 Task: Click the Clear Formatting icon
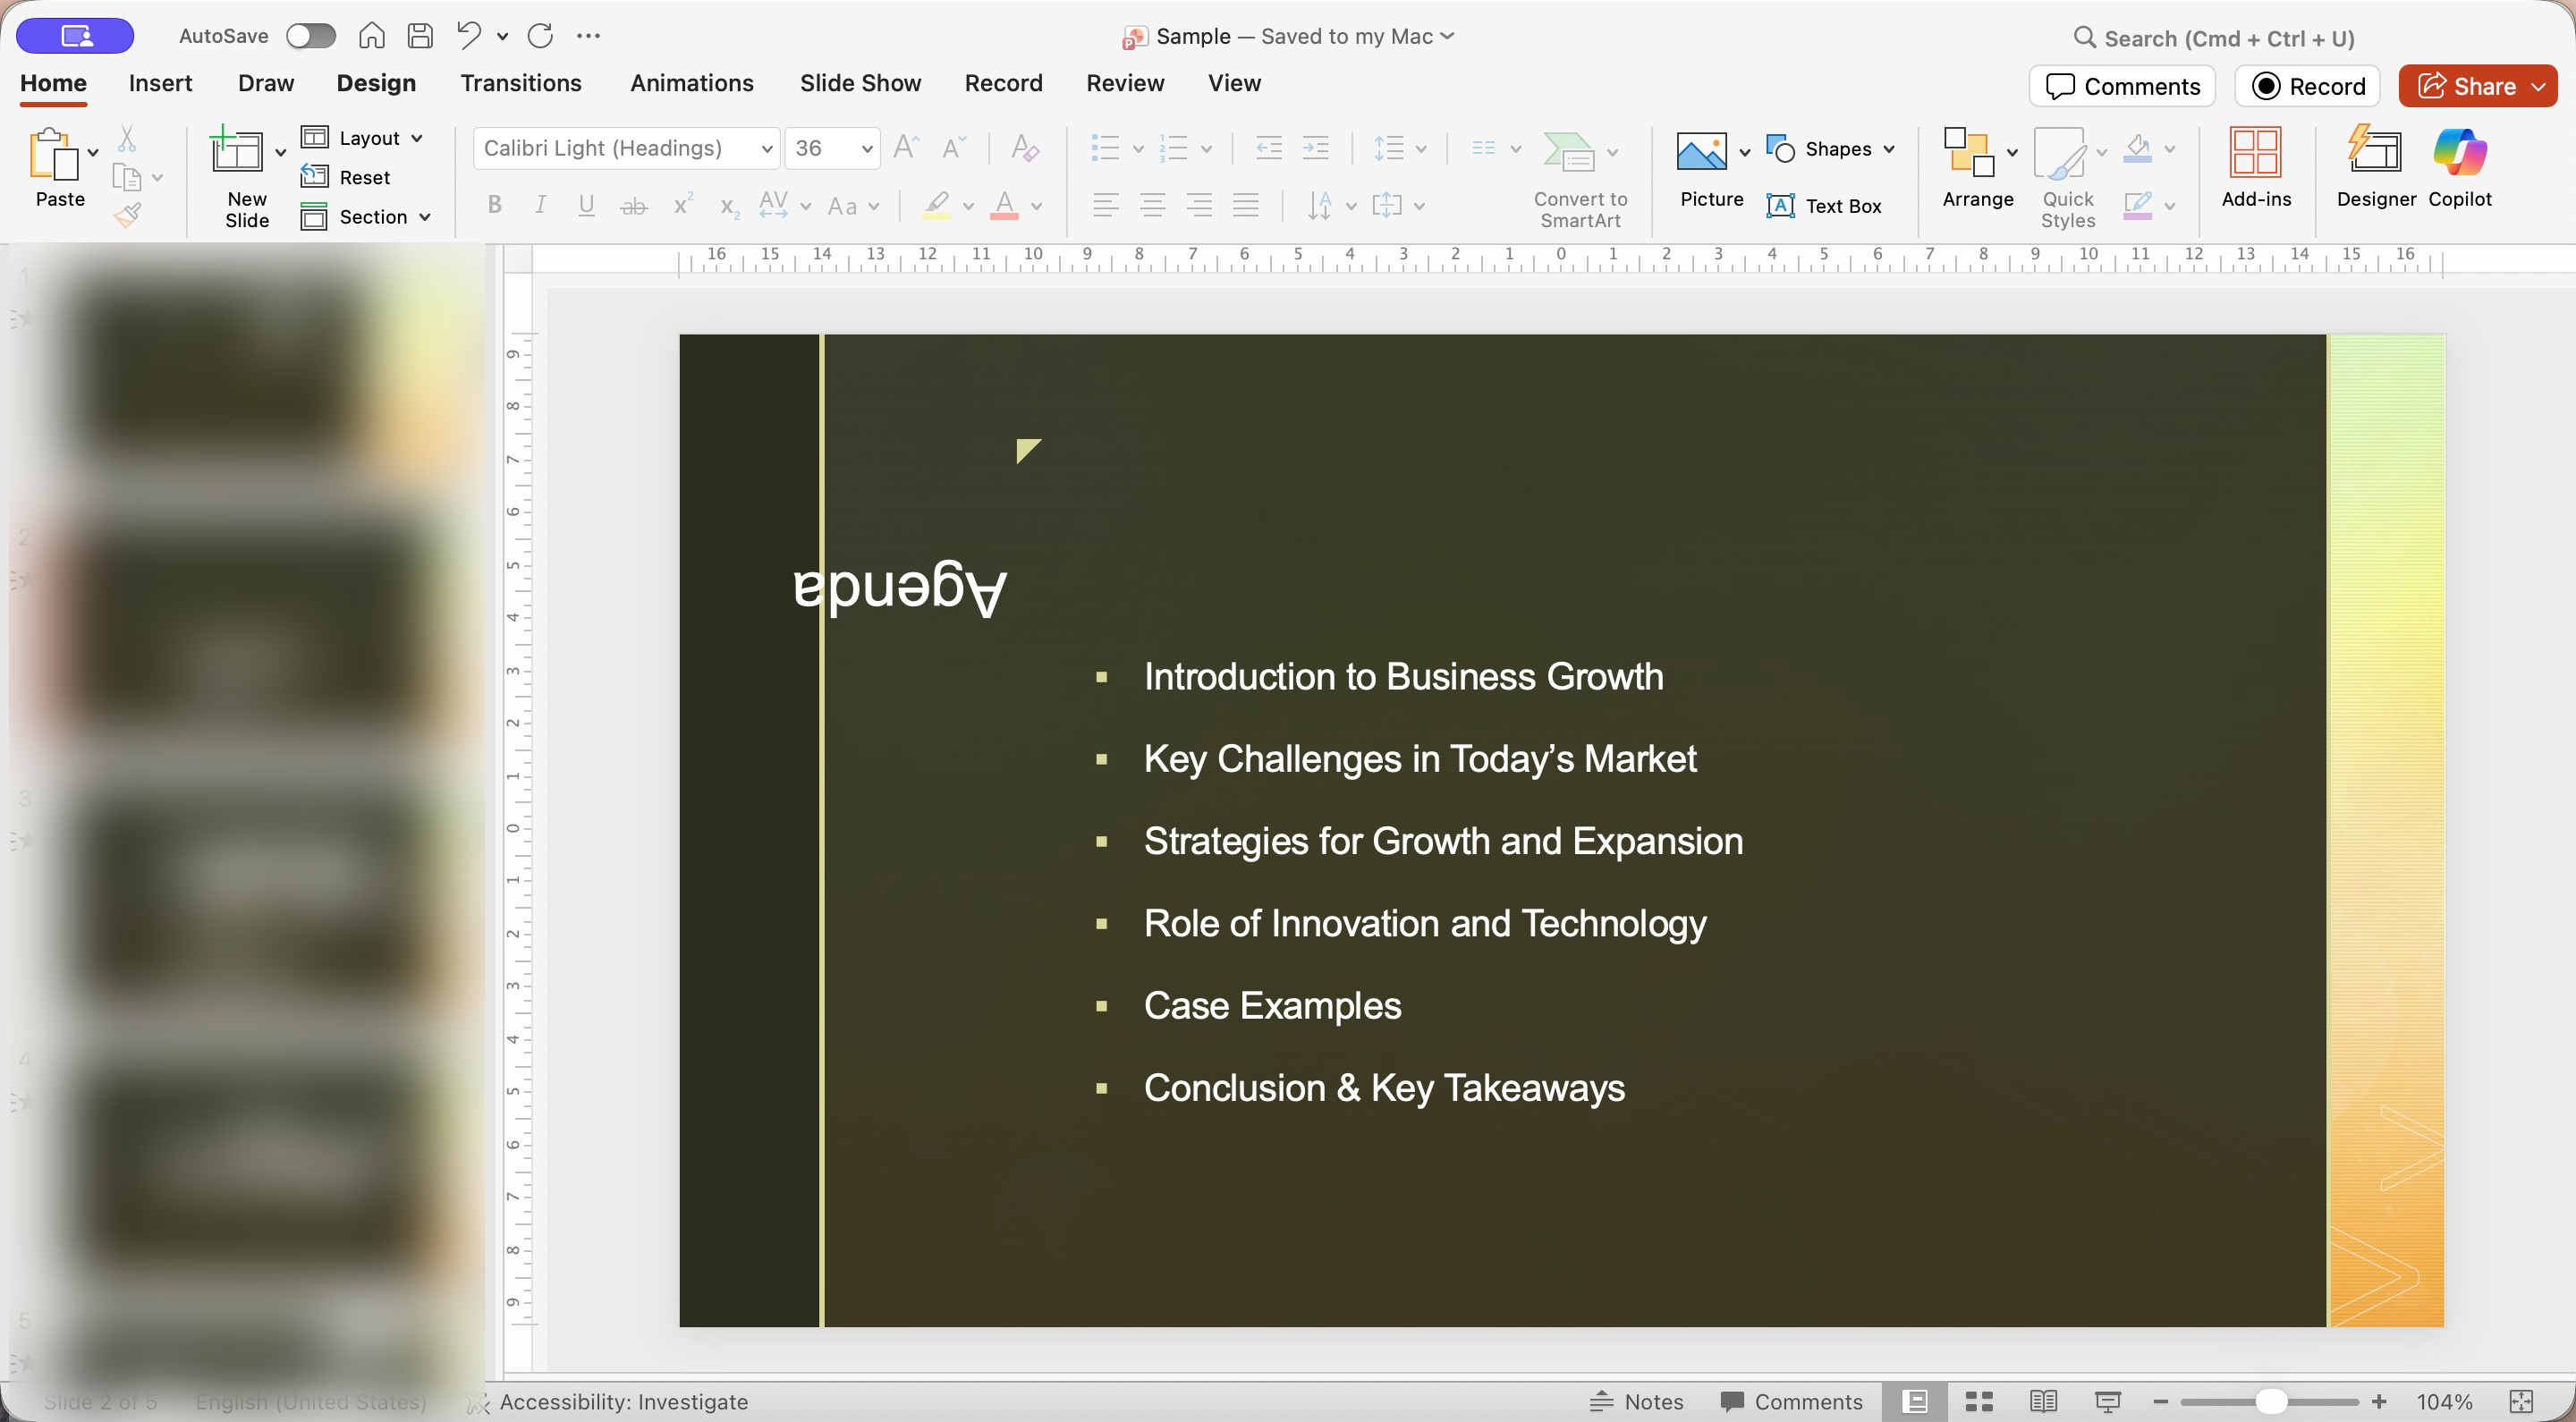[x=1025, y=148]
